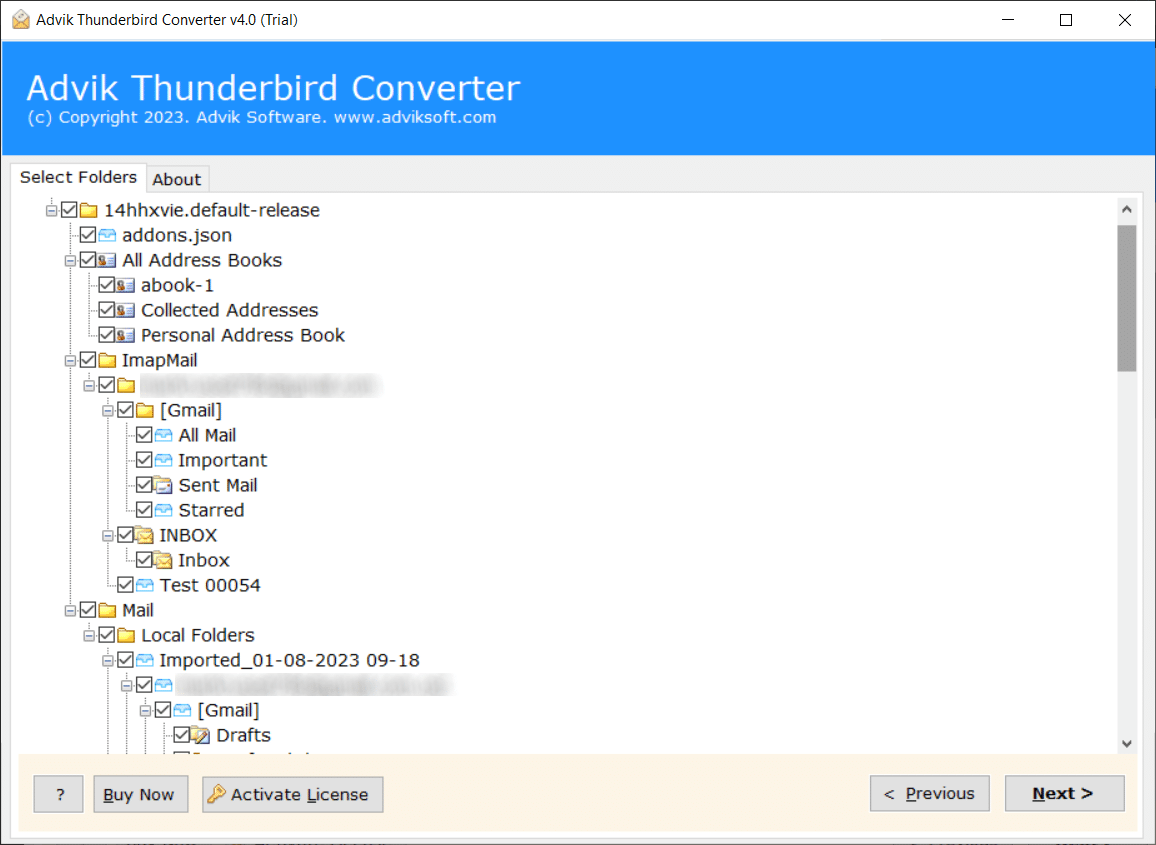Click the inbox folder icon beside INBOX
Viewport: 1156px width, 845px height.
(x=145, y=536)
